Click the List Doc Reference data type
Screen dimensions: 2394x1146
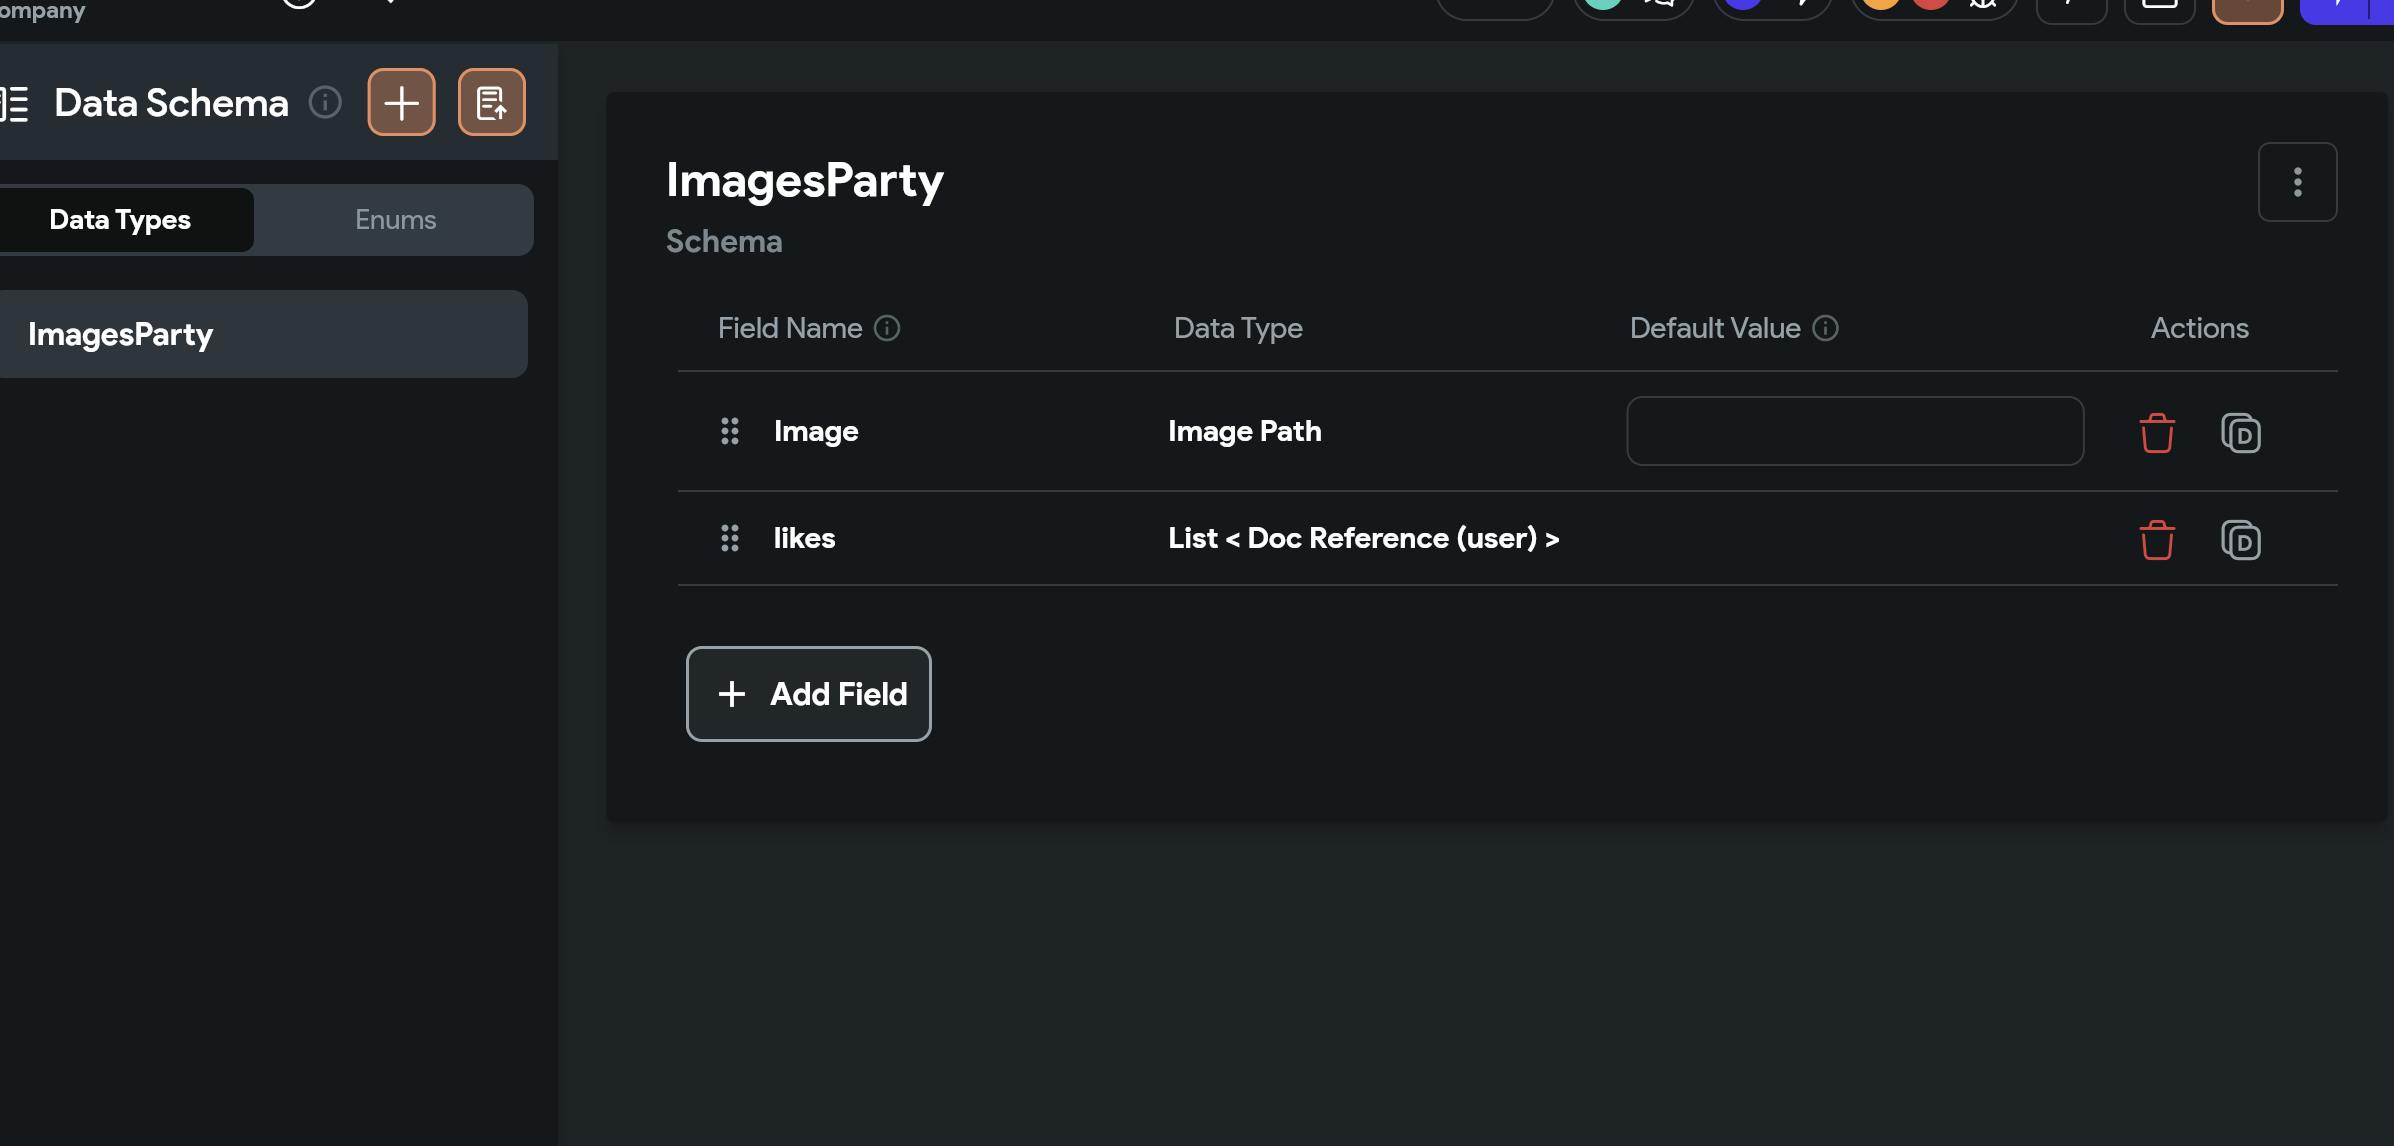[1363, 538]
